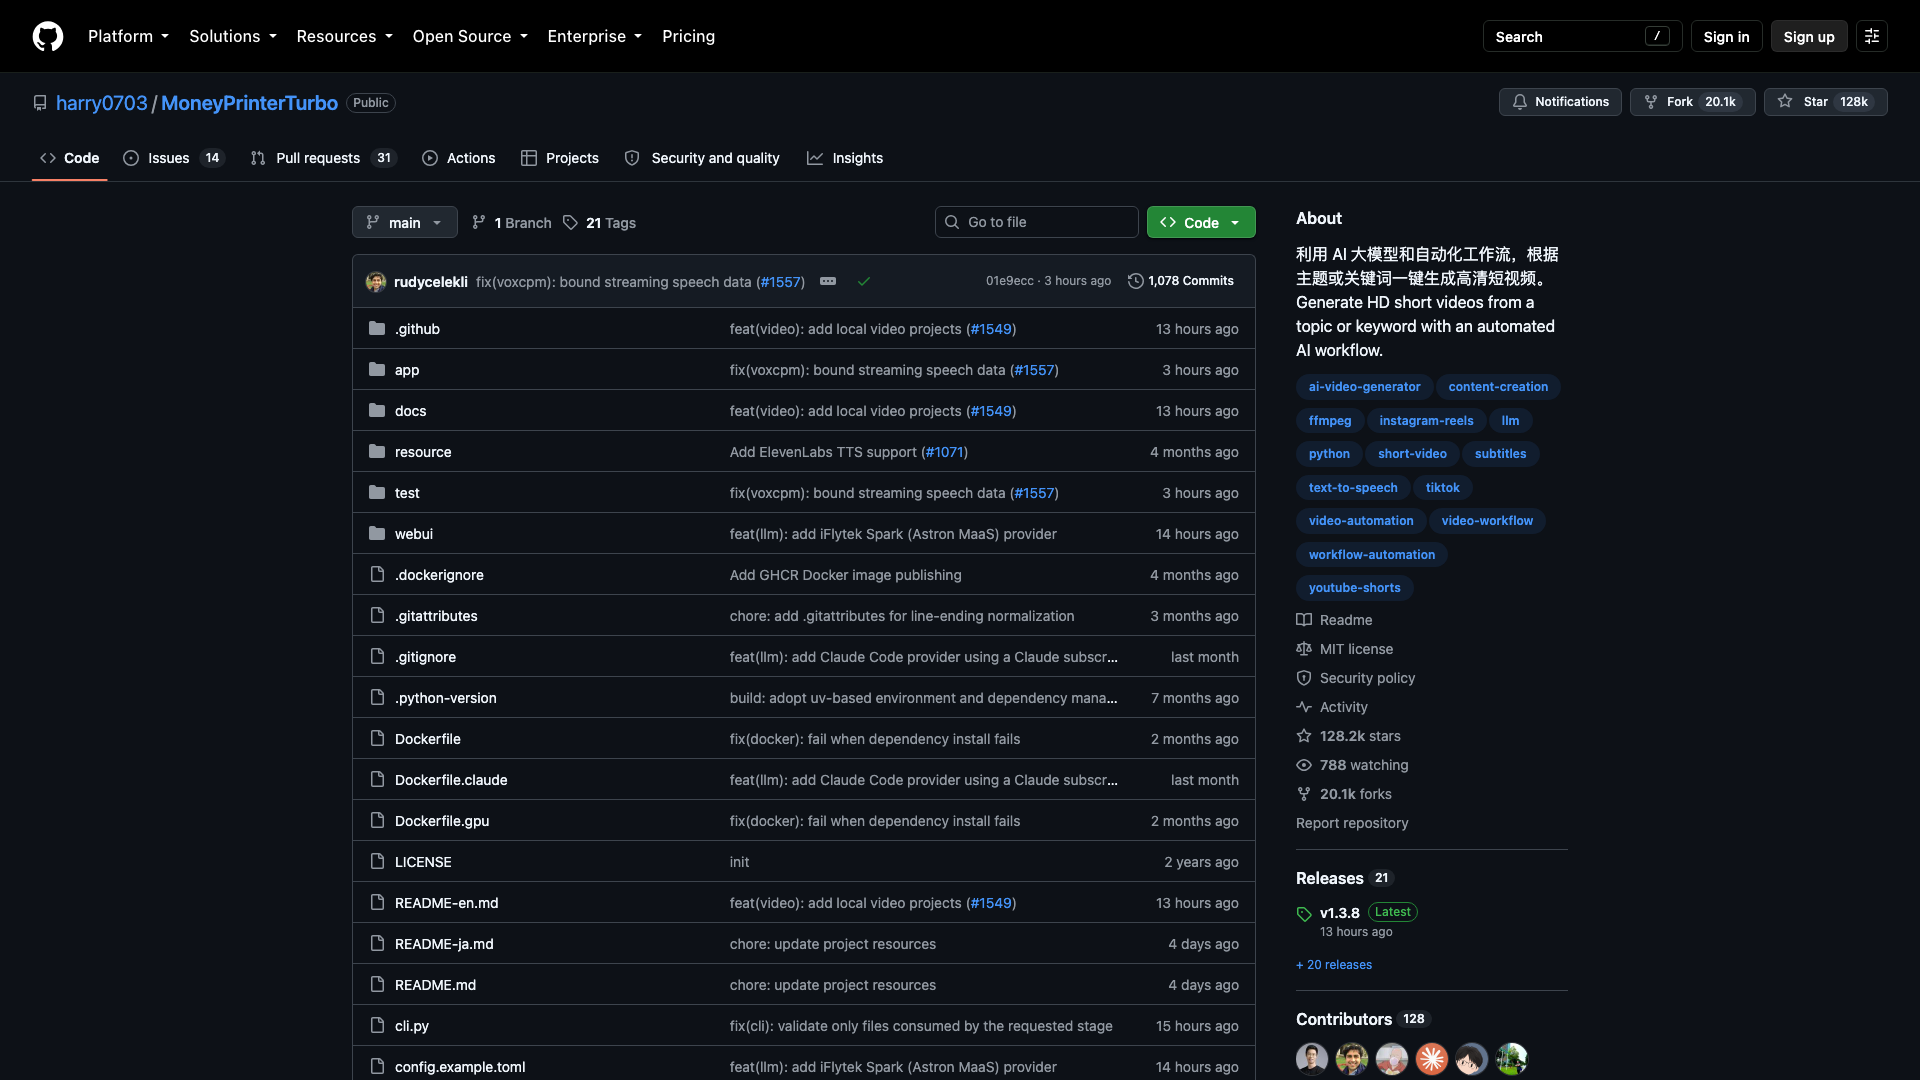Screen dimensions: 1920x1080
Task: Open the Pricing link
Action: (688, 36)
